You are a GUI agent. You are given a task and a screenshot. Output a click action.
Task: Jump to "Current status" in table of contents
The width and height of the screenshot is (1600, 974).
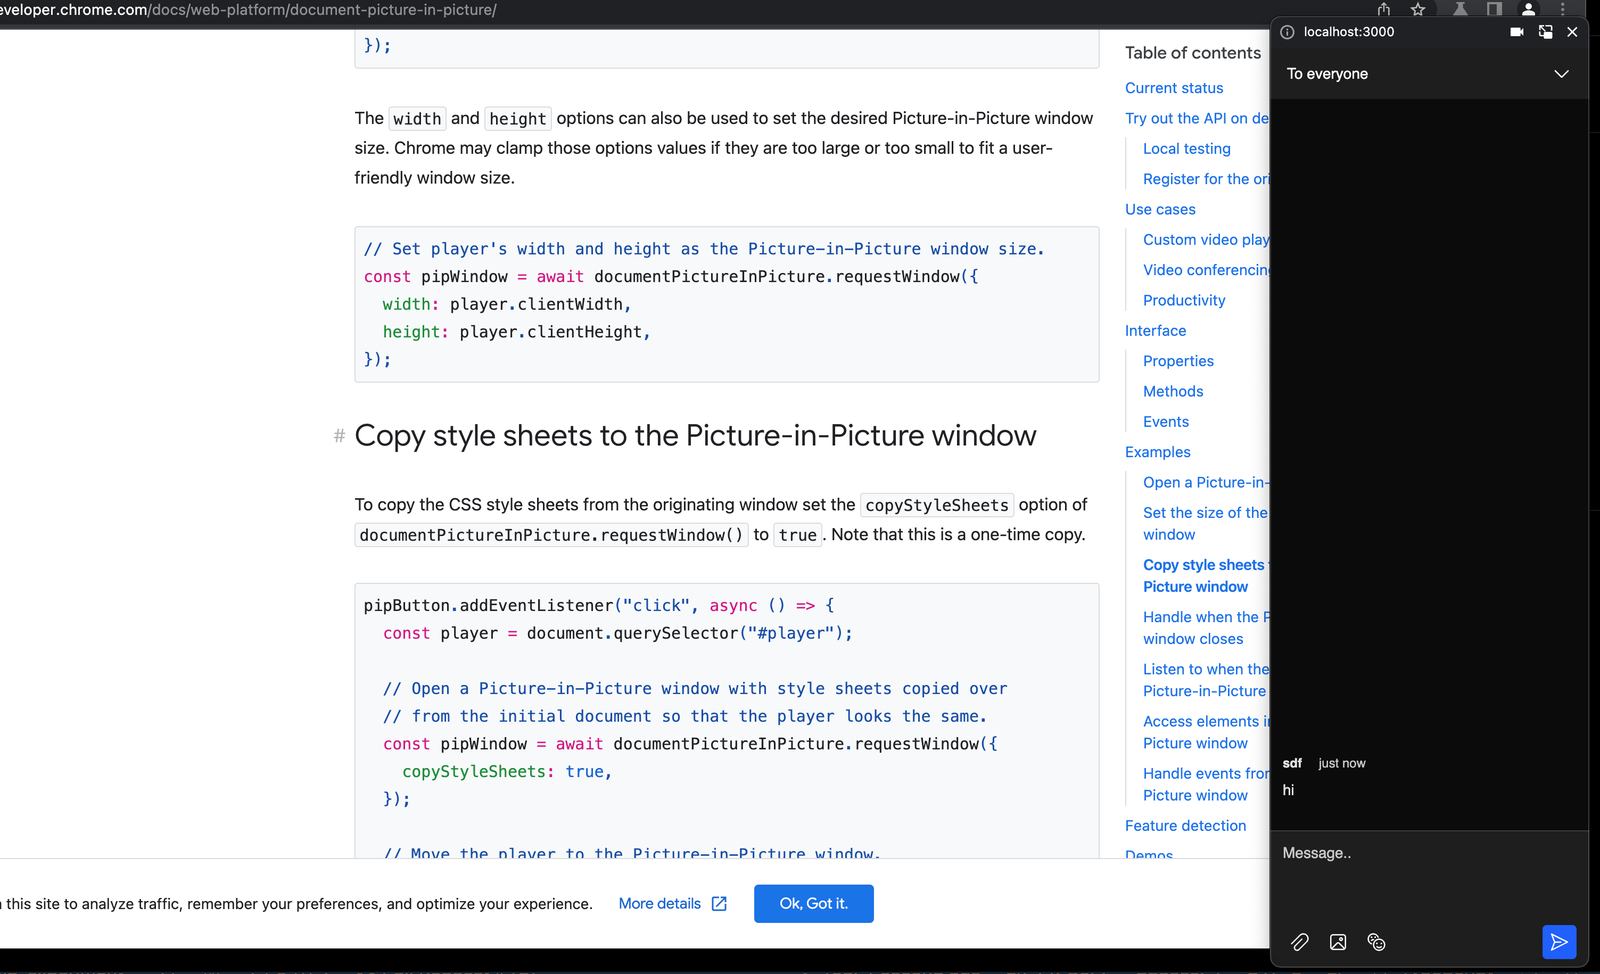point(1173,88)
